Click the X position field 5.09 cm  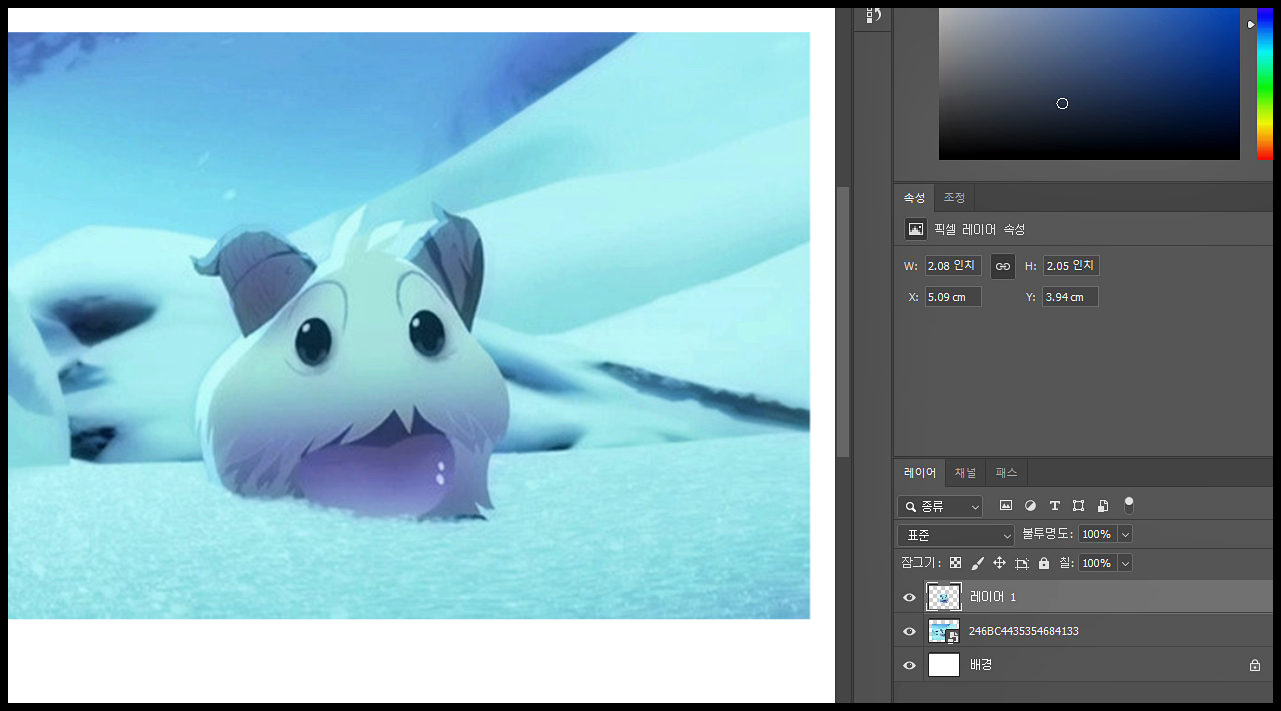[x=953, y=297]
